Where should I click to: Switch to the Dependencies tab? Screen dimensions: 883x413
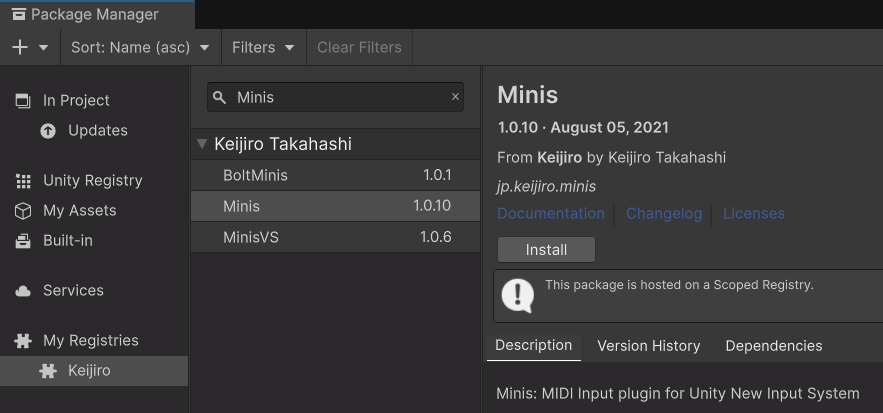click(774, 346)
